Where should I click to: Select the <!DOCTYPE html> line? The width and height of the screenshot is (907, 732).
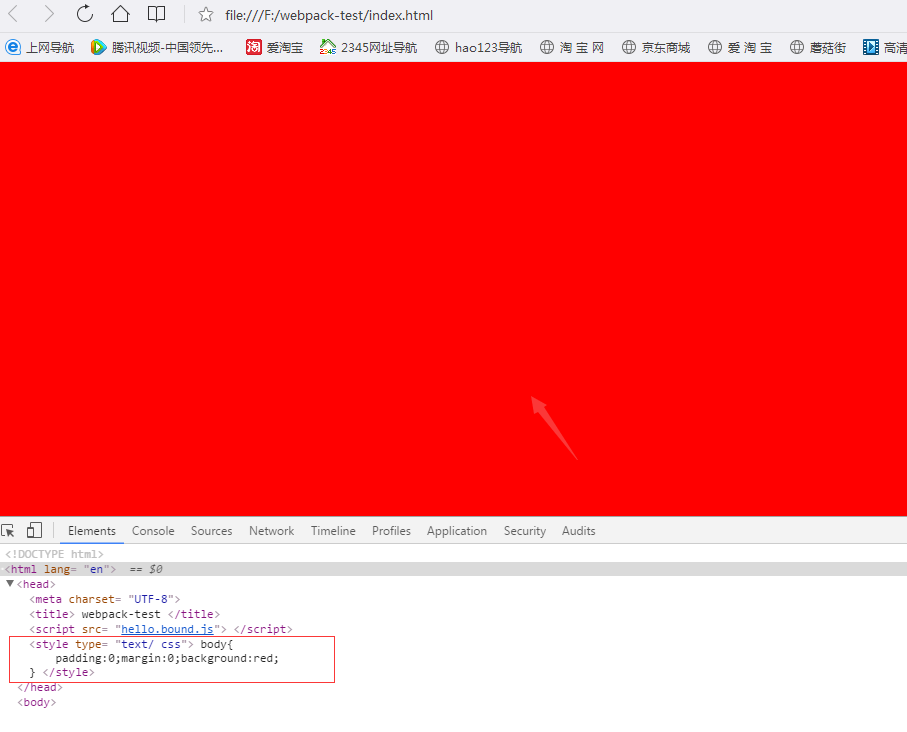point(54,554)
